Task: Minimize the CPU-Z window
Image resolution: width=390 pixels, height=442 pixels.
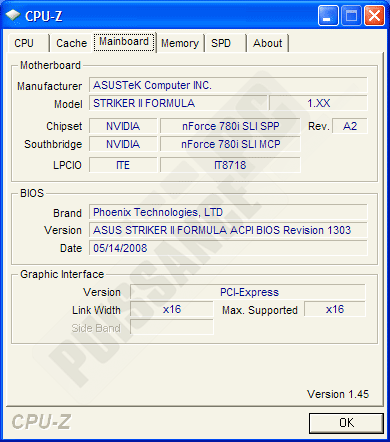Action: click(328, 15)
